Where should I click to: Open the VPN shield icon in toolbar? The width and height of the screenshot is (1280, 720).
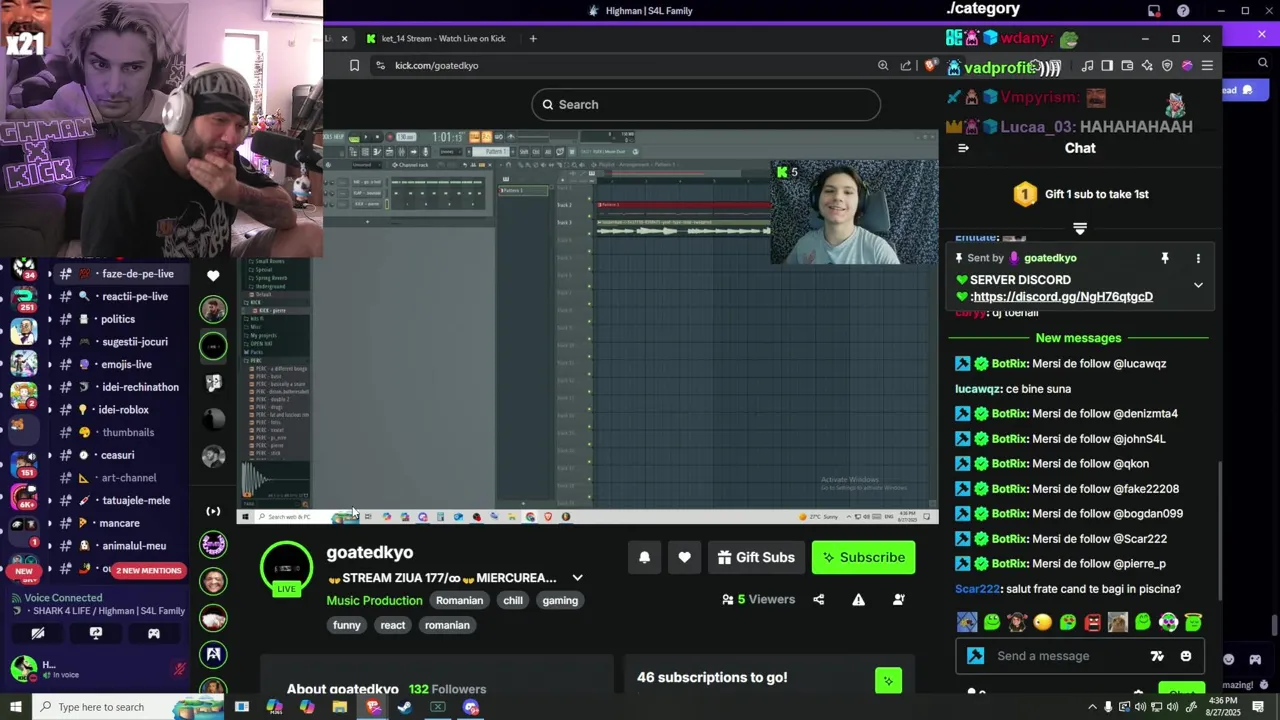[x=1167, y=65]
